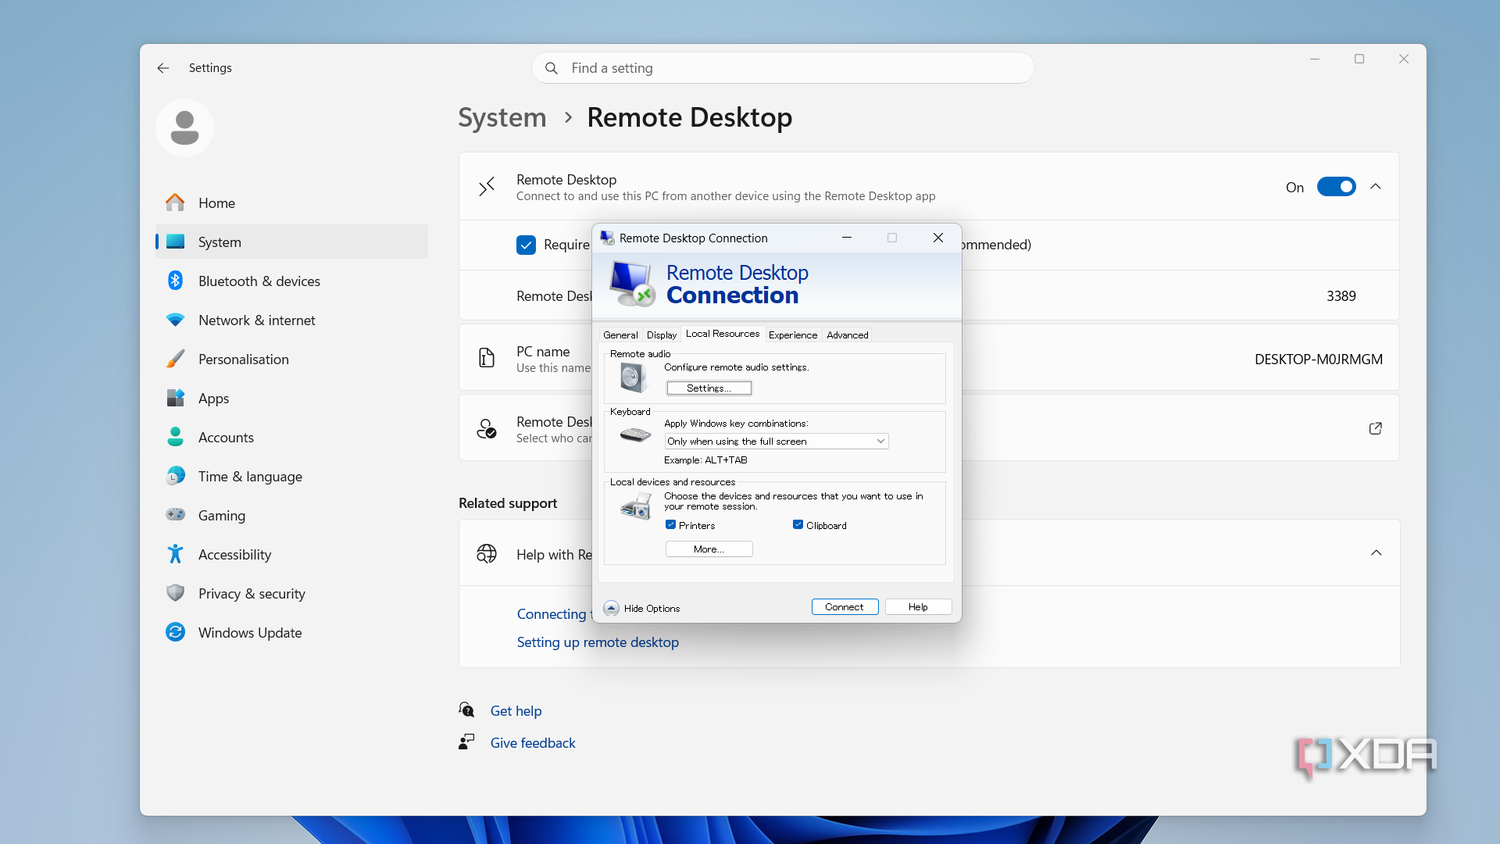Viewport: 1500px width, 844px height.
Task: Click the PC name DESKTOP-M0JRMGM text
Action: pyautogui.click(x=1319, y=359)
